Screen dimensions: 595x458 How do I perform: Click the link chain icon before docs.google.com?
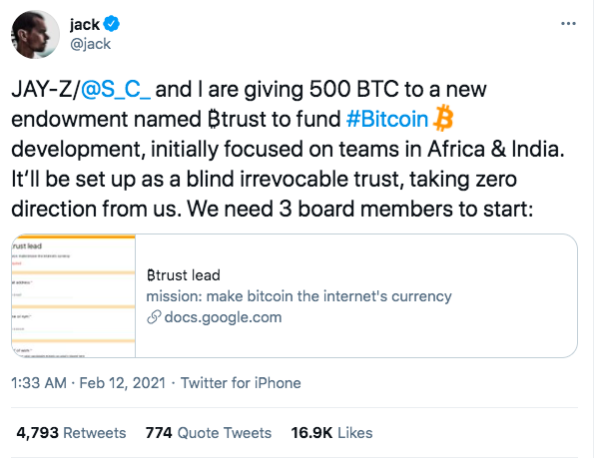tap(154, 317)
